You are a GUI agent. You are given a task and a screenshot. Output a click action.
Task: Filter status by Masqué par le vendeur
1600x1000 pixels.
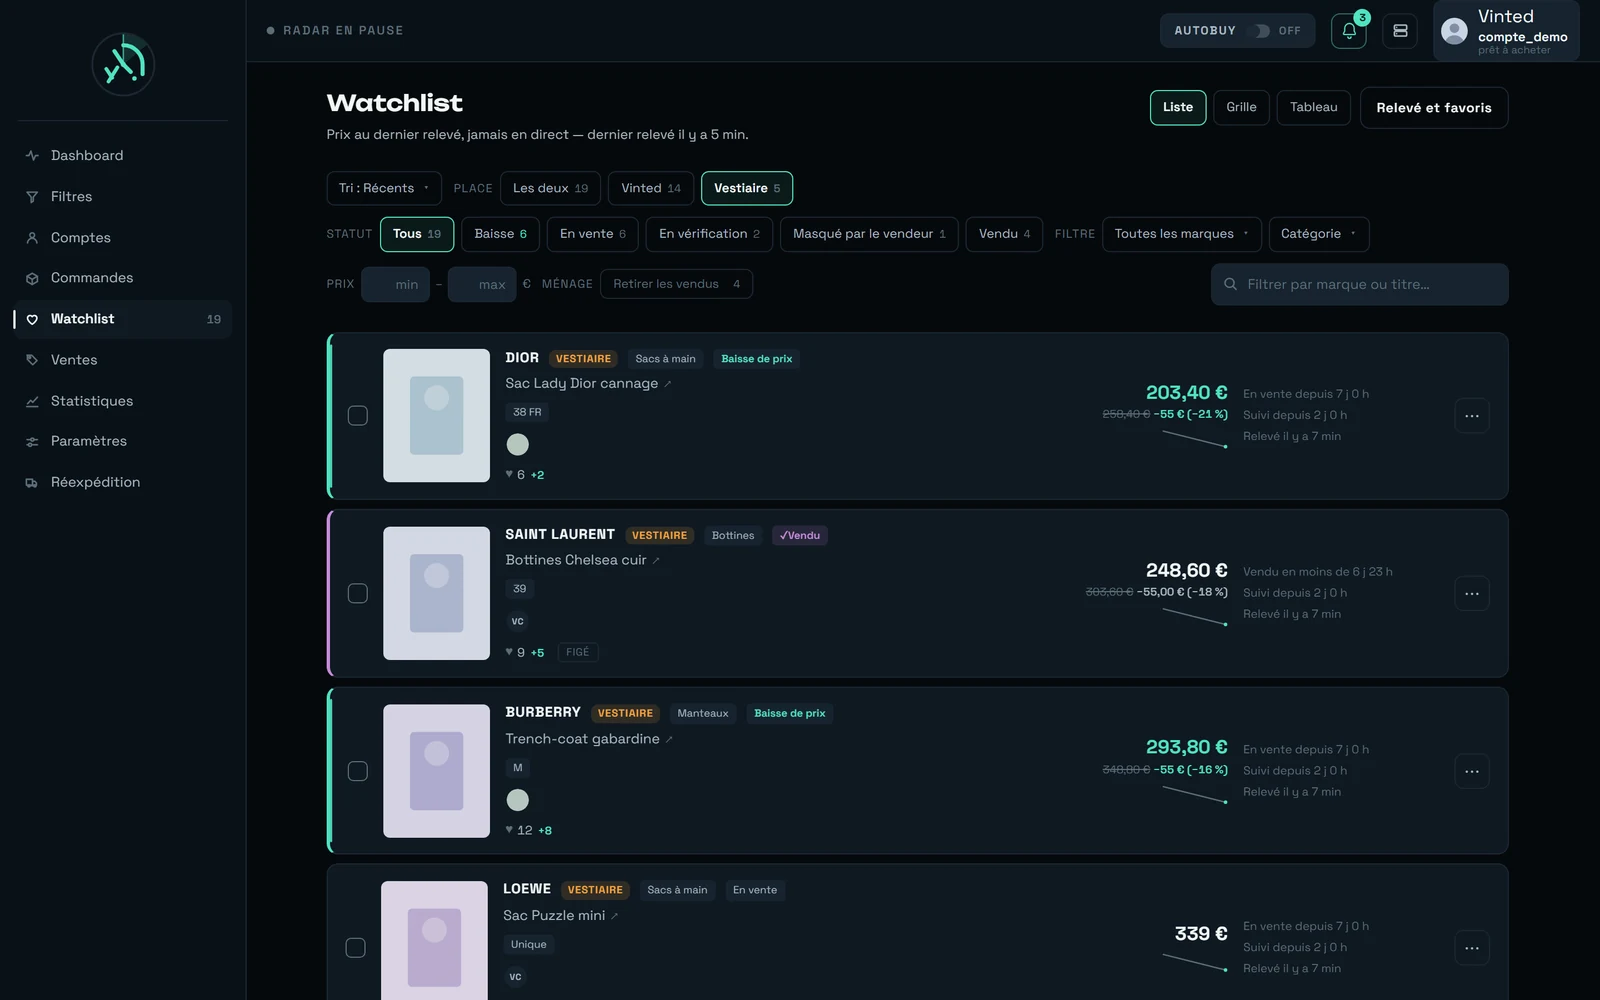coord(869,234)
